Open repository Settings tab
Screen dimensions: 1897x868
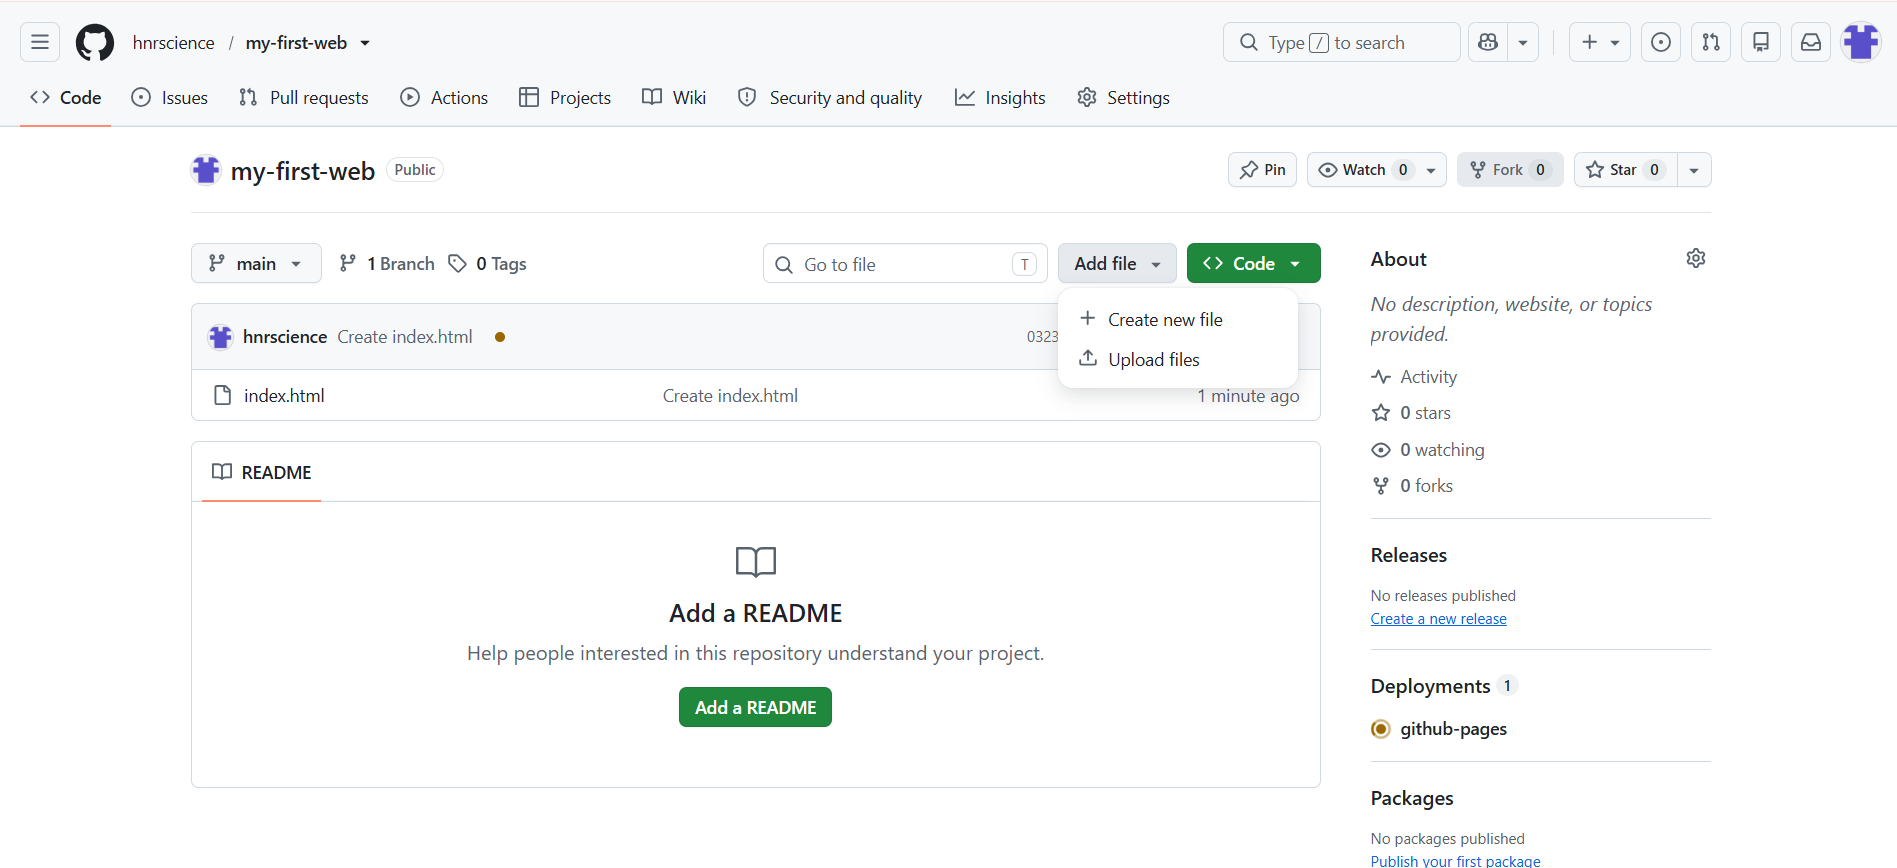[1123, 97]
